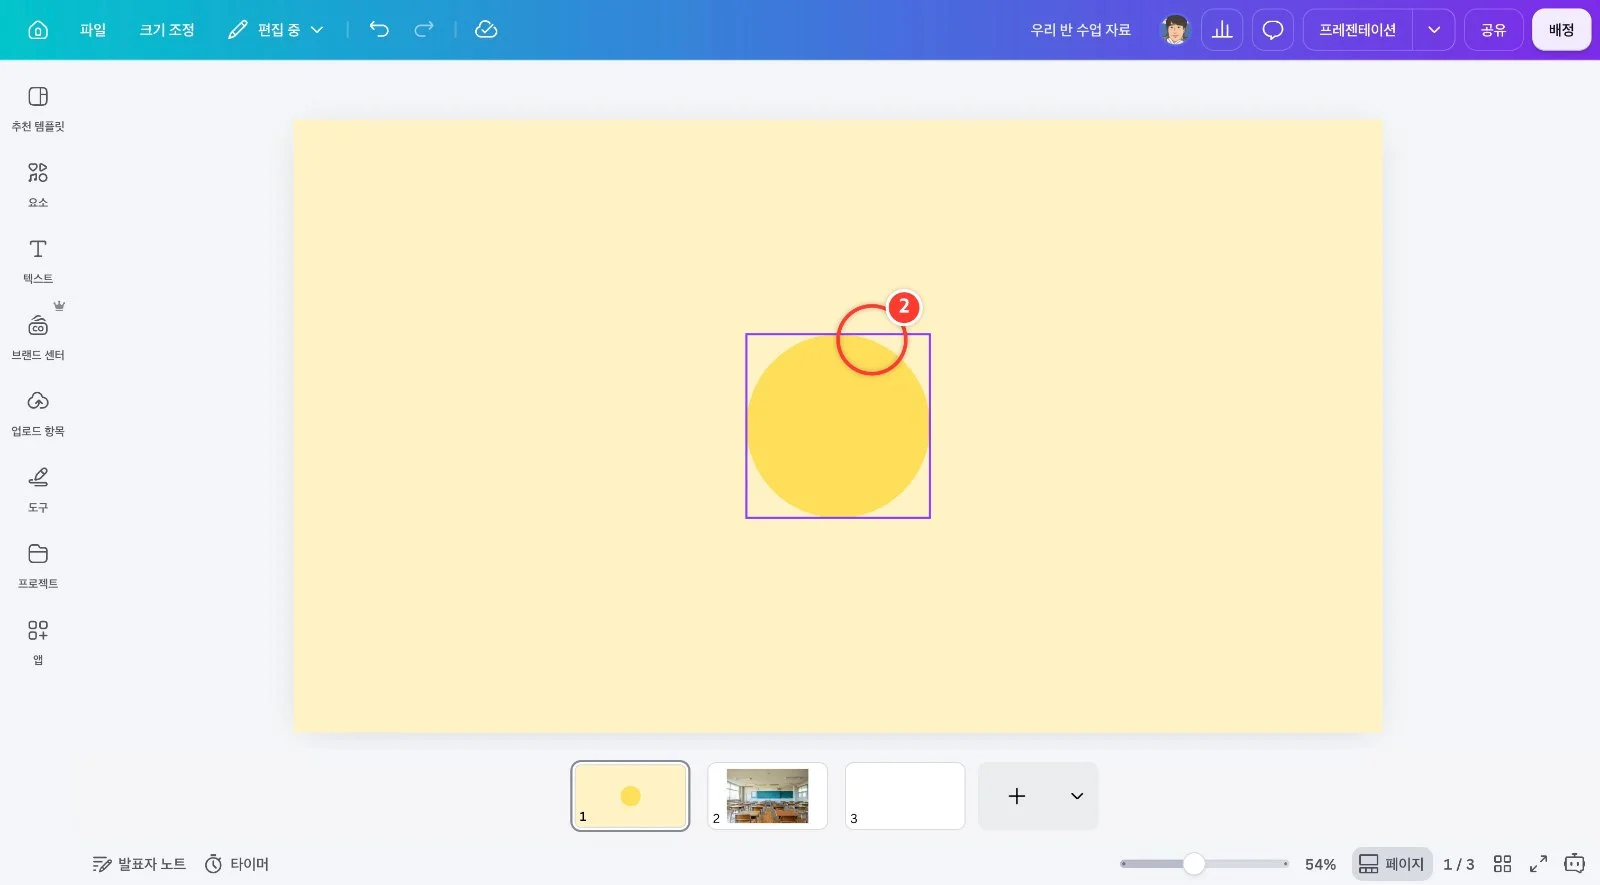The image size is (1600, 885).
Task: Open 업로드 항목 panel
Action: point(38,413)
